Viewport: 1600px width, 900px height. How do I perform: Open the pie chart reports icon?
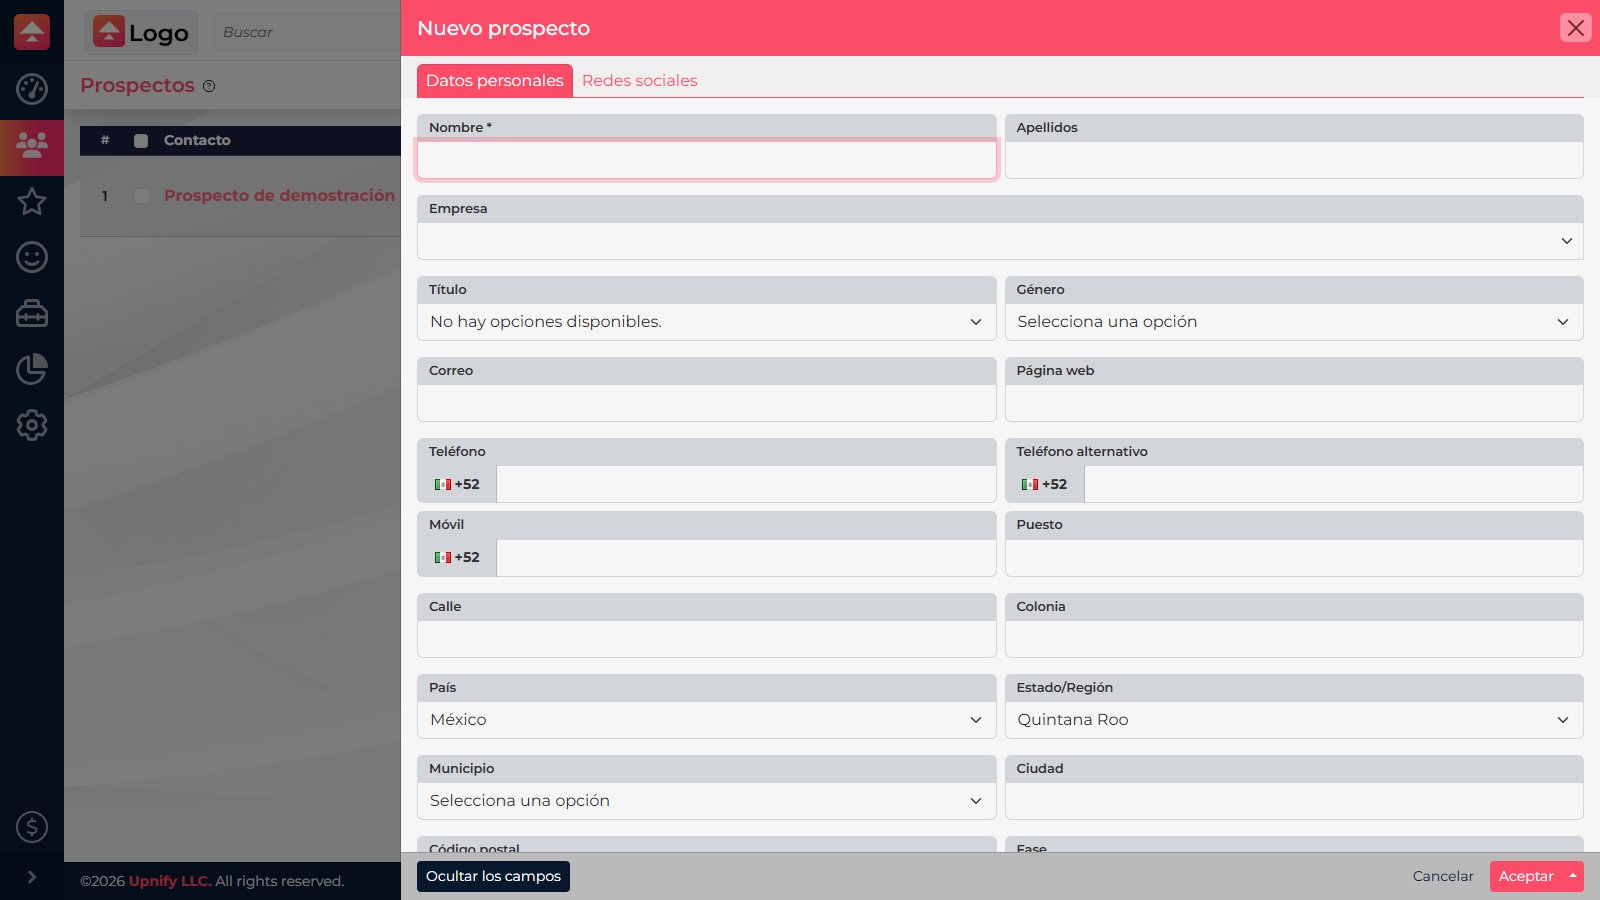[32, 369]
